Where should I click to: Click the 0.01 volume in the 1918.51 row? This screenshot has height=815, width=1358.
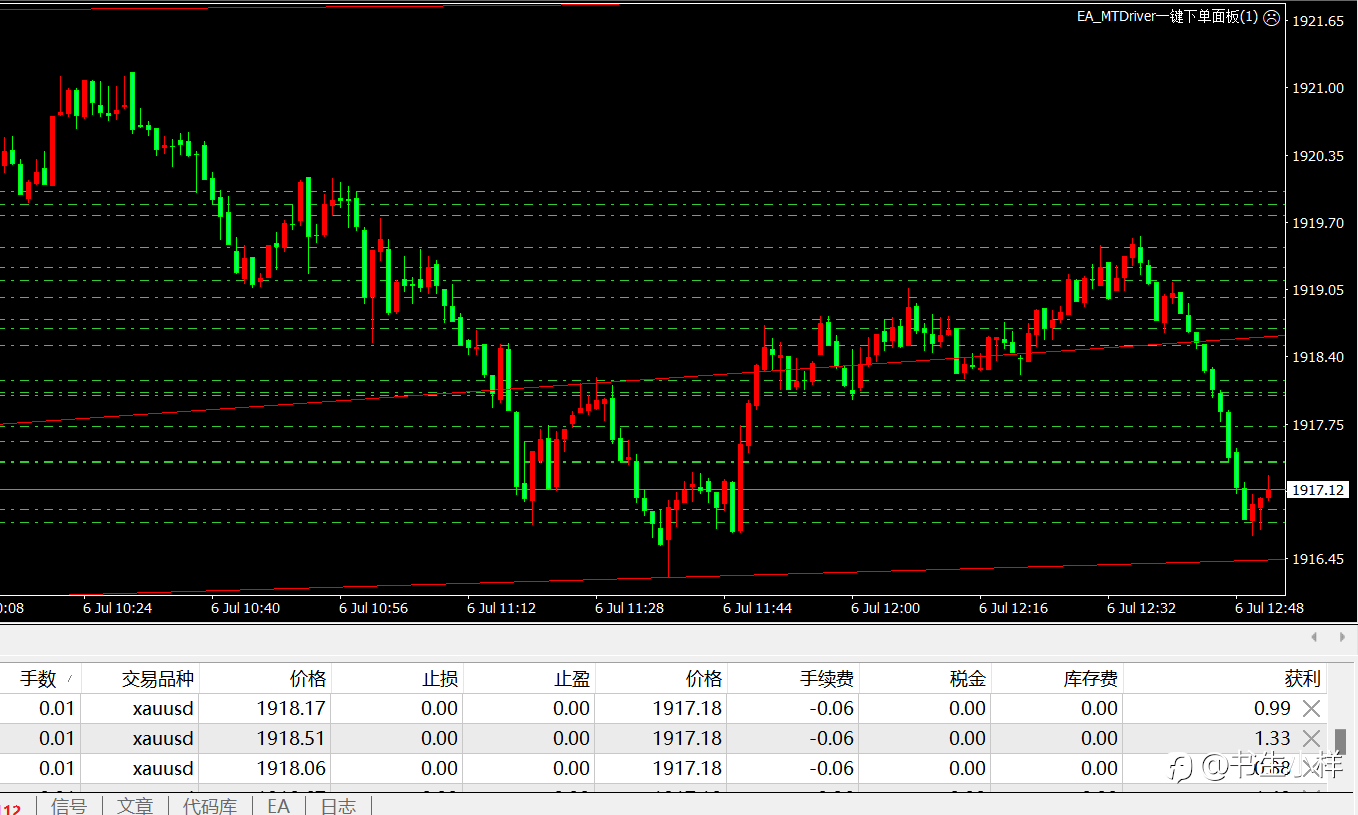(x=57, y=739)
